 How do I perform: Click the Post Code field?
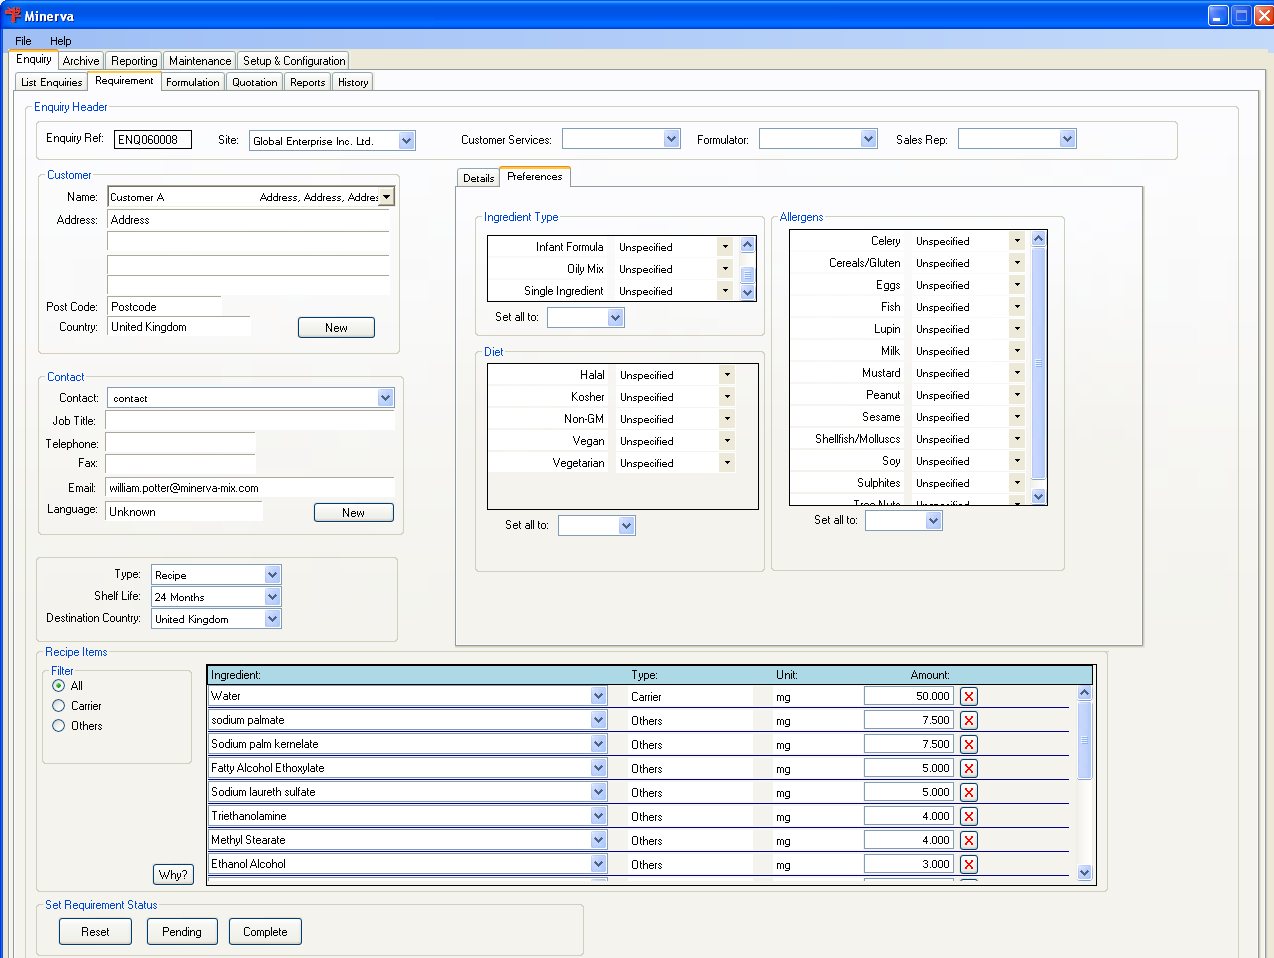coord(164,306)
